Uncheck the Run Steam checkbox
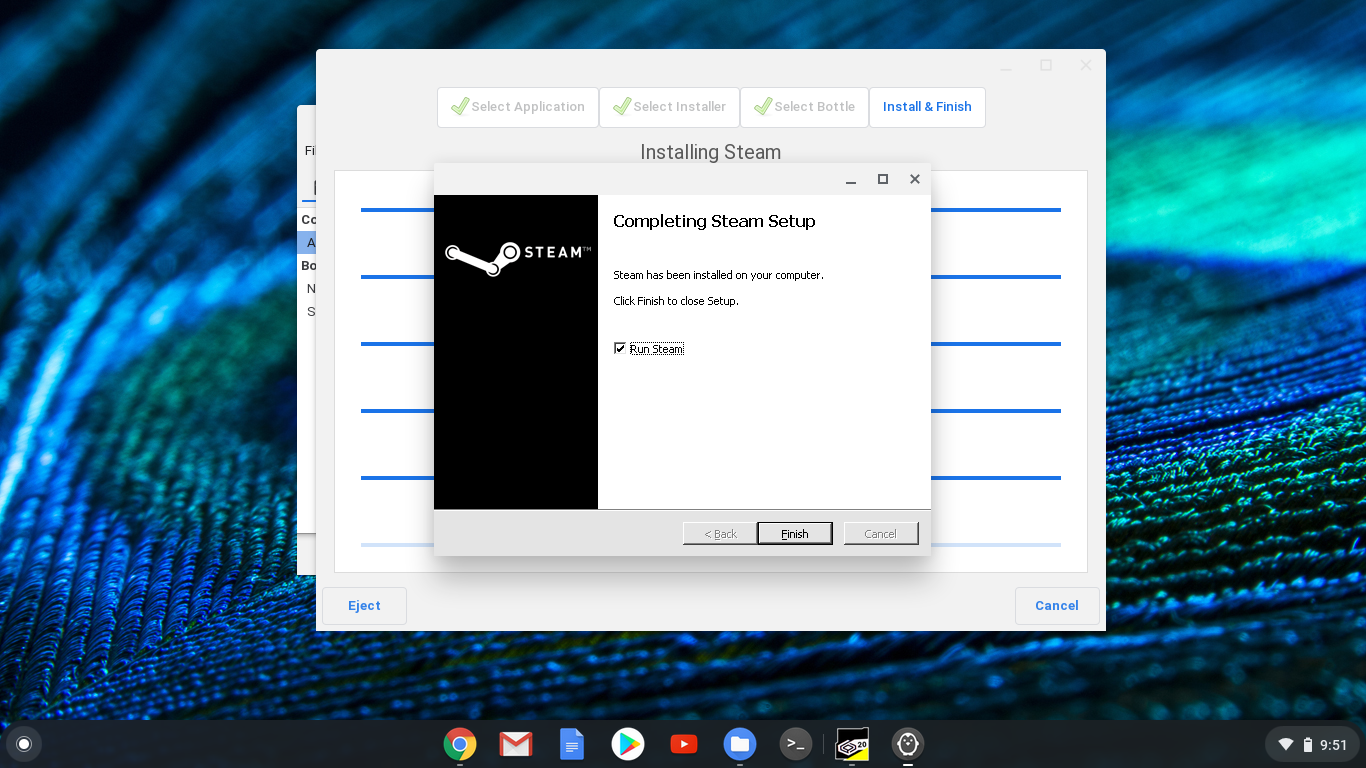The width and height of the screenshot is (1366, 768). click(620, 348)
